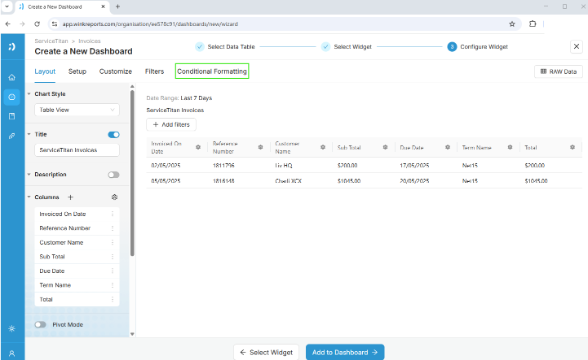This screenshot has height=360, width=588.
Task: Click the user profile icon in sidebar
Action: tap(12, 353)
